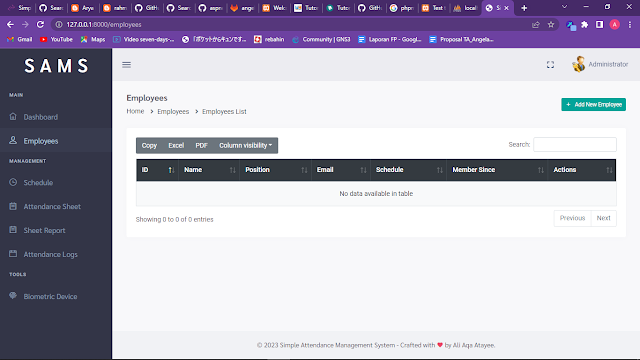The height and width of the screenshot is (360, 640).
Task: Open Attendance Sheet page
Action: [x=56, y=207]
